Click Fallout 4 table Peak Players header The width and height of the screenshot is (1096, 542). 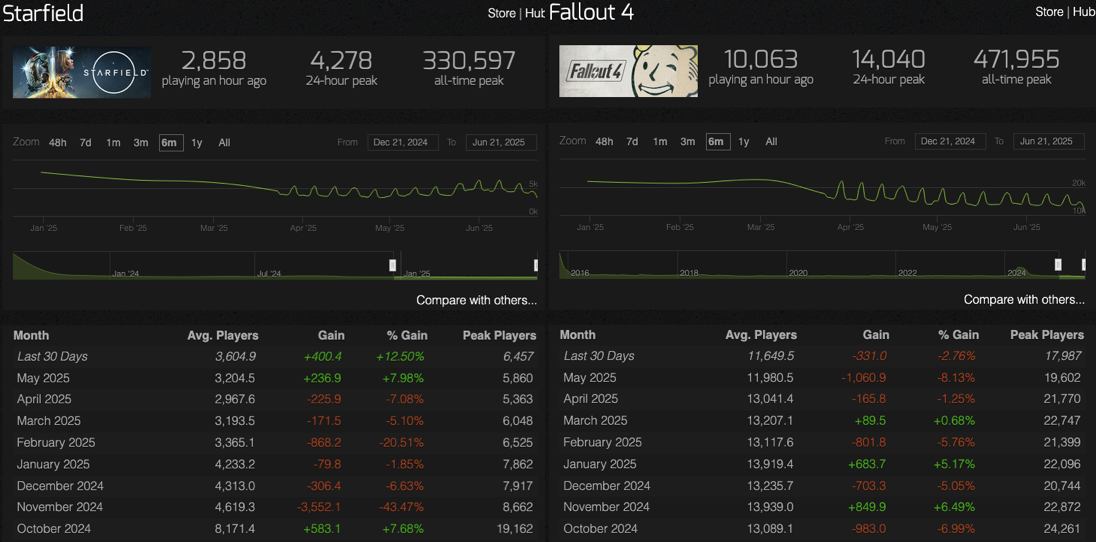(x=1047, y=335)
